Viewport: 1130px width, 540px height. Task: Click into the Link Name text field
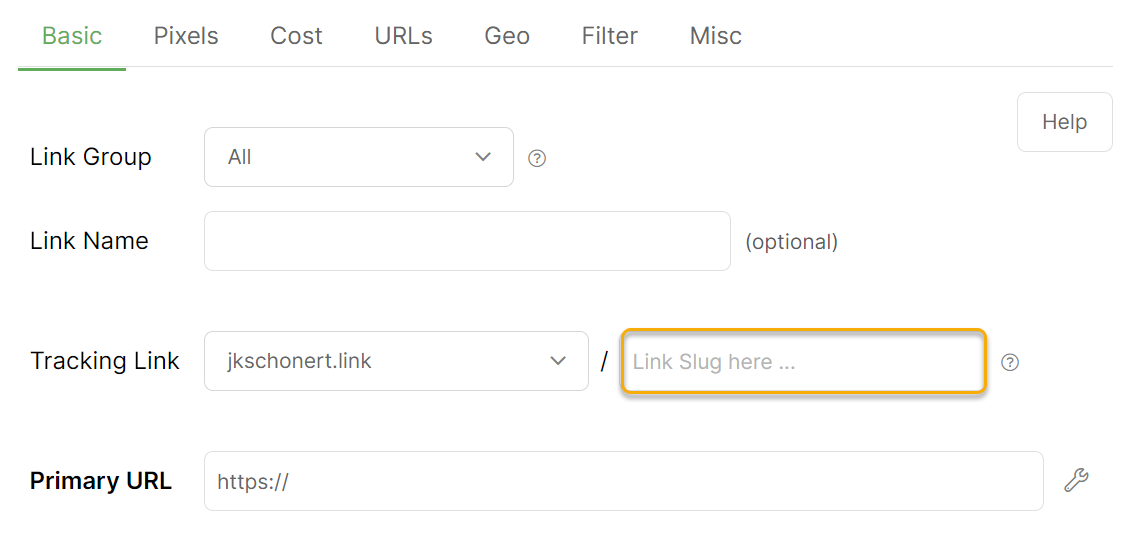[x=467, y=241]
